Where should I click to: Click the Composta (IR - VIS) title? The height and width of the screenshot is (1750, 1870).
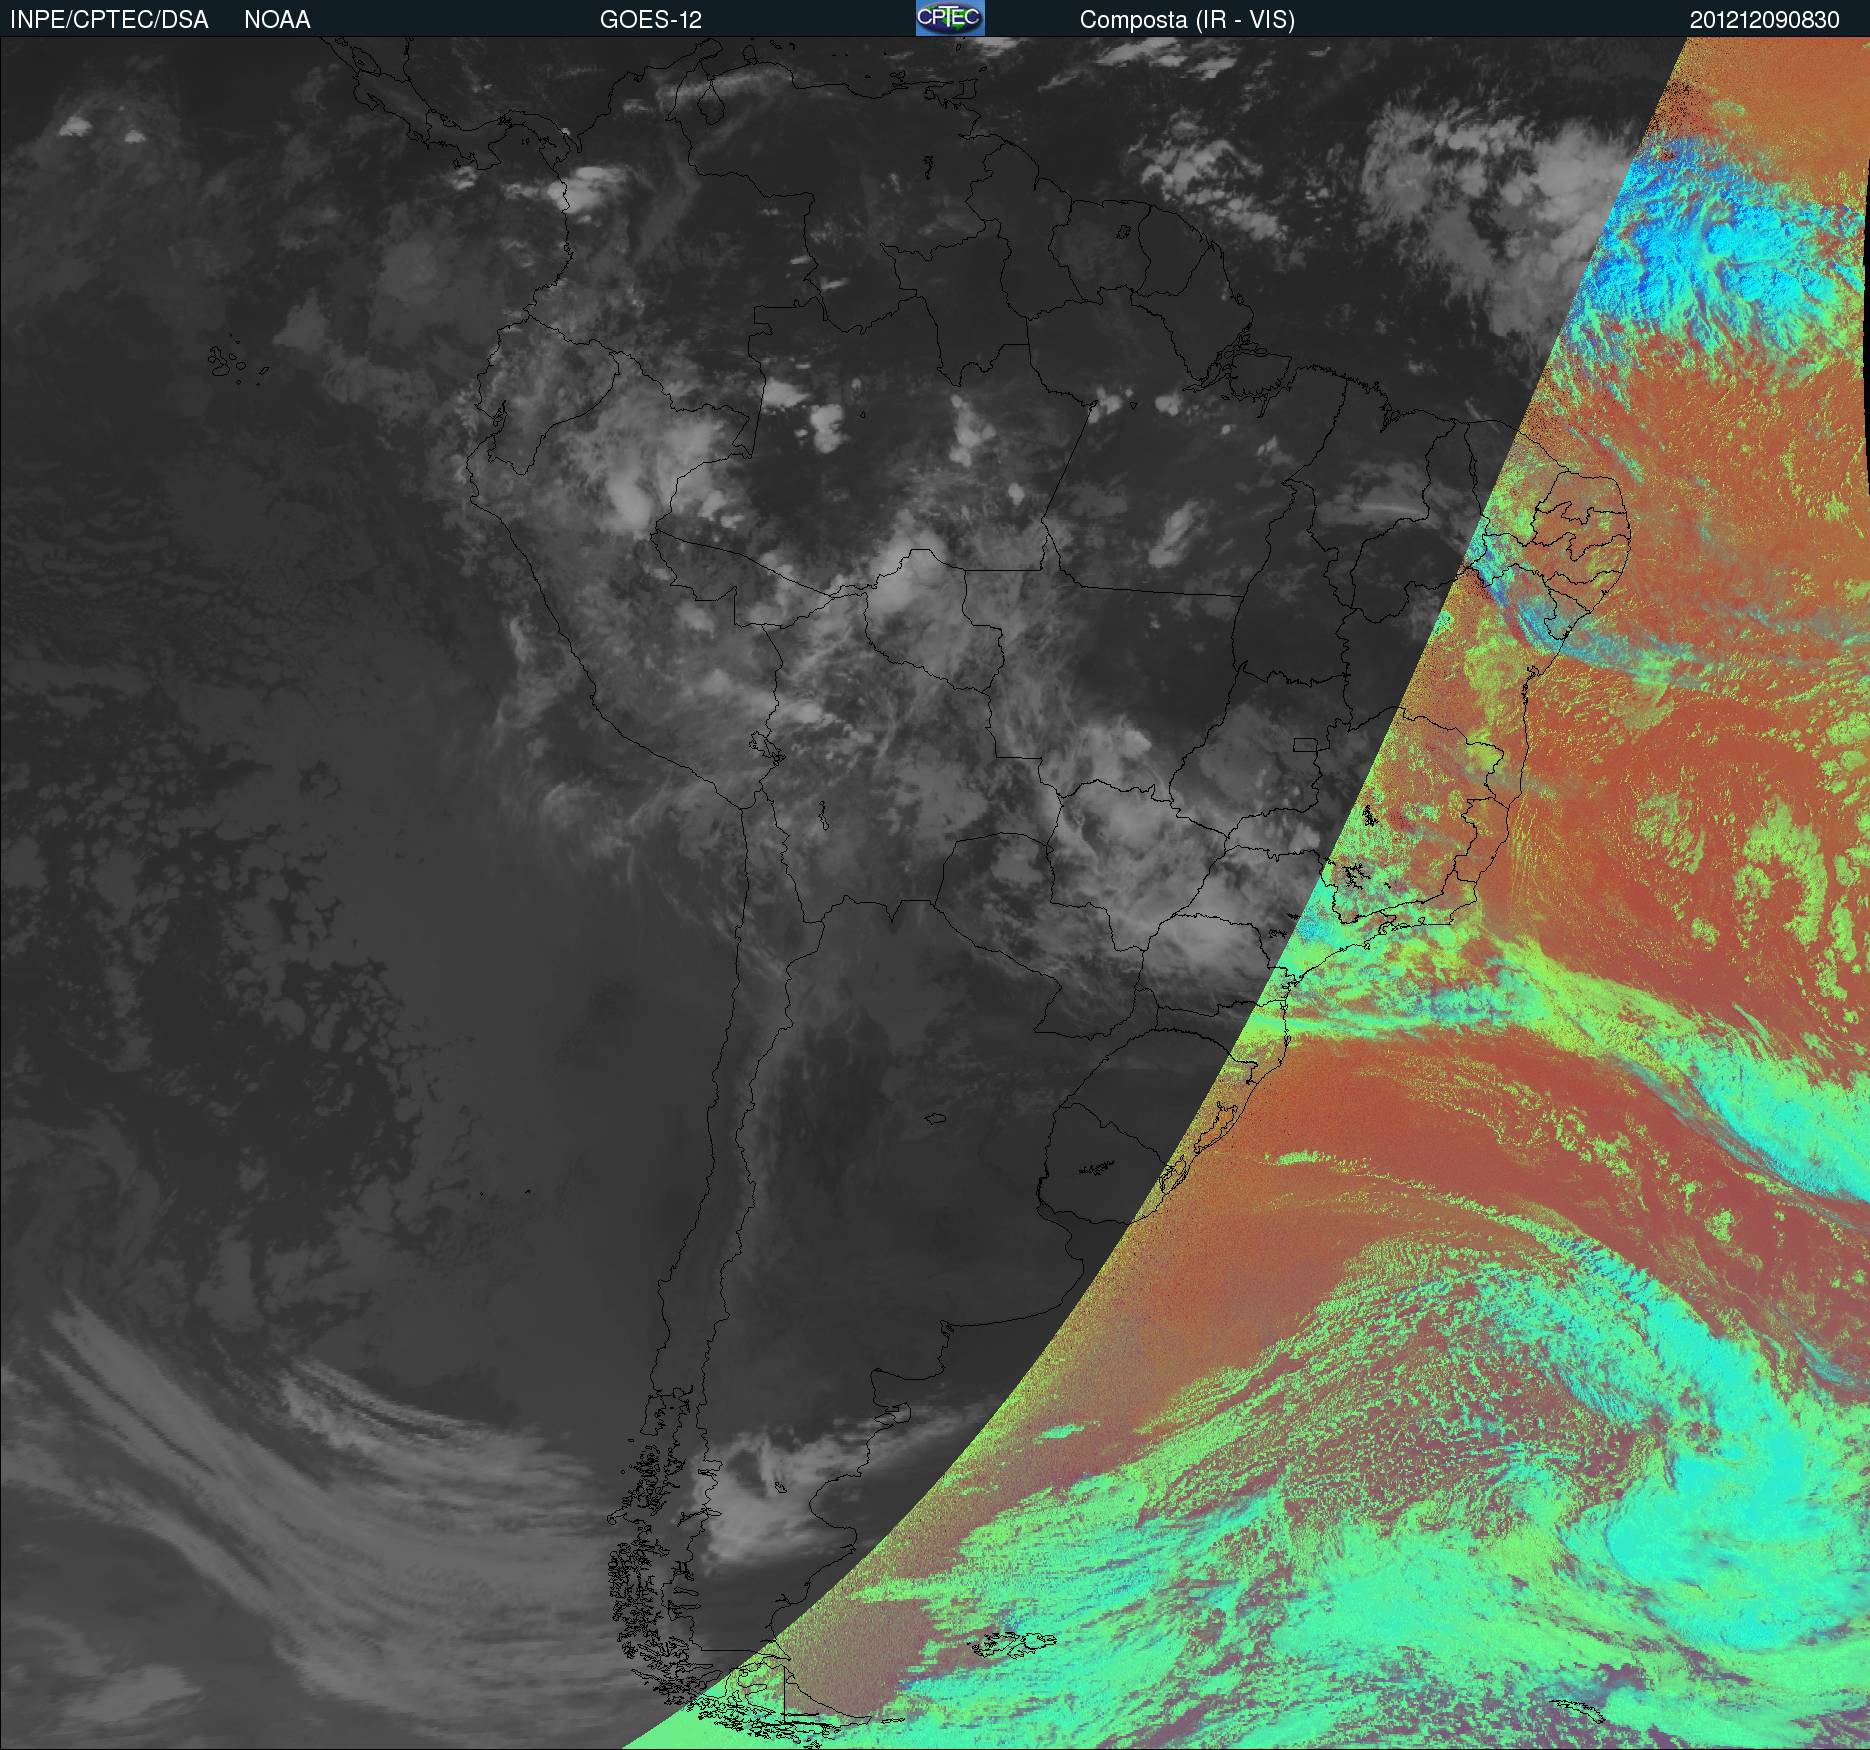tap(1187, 20)
